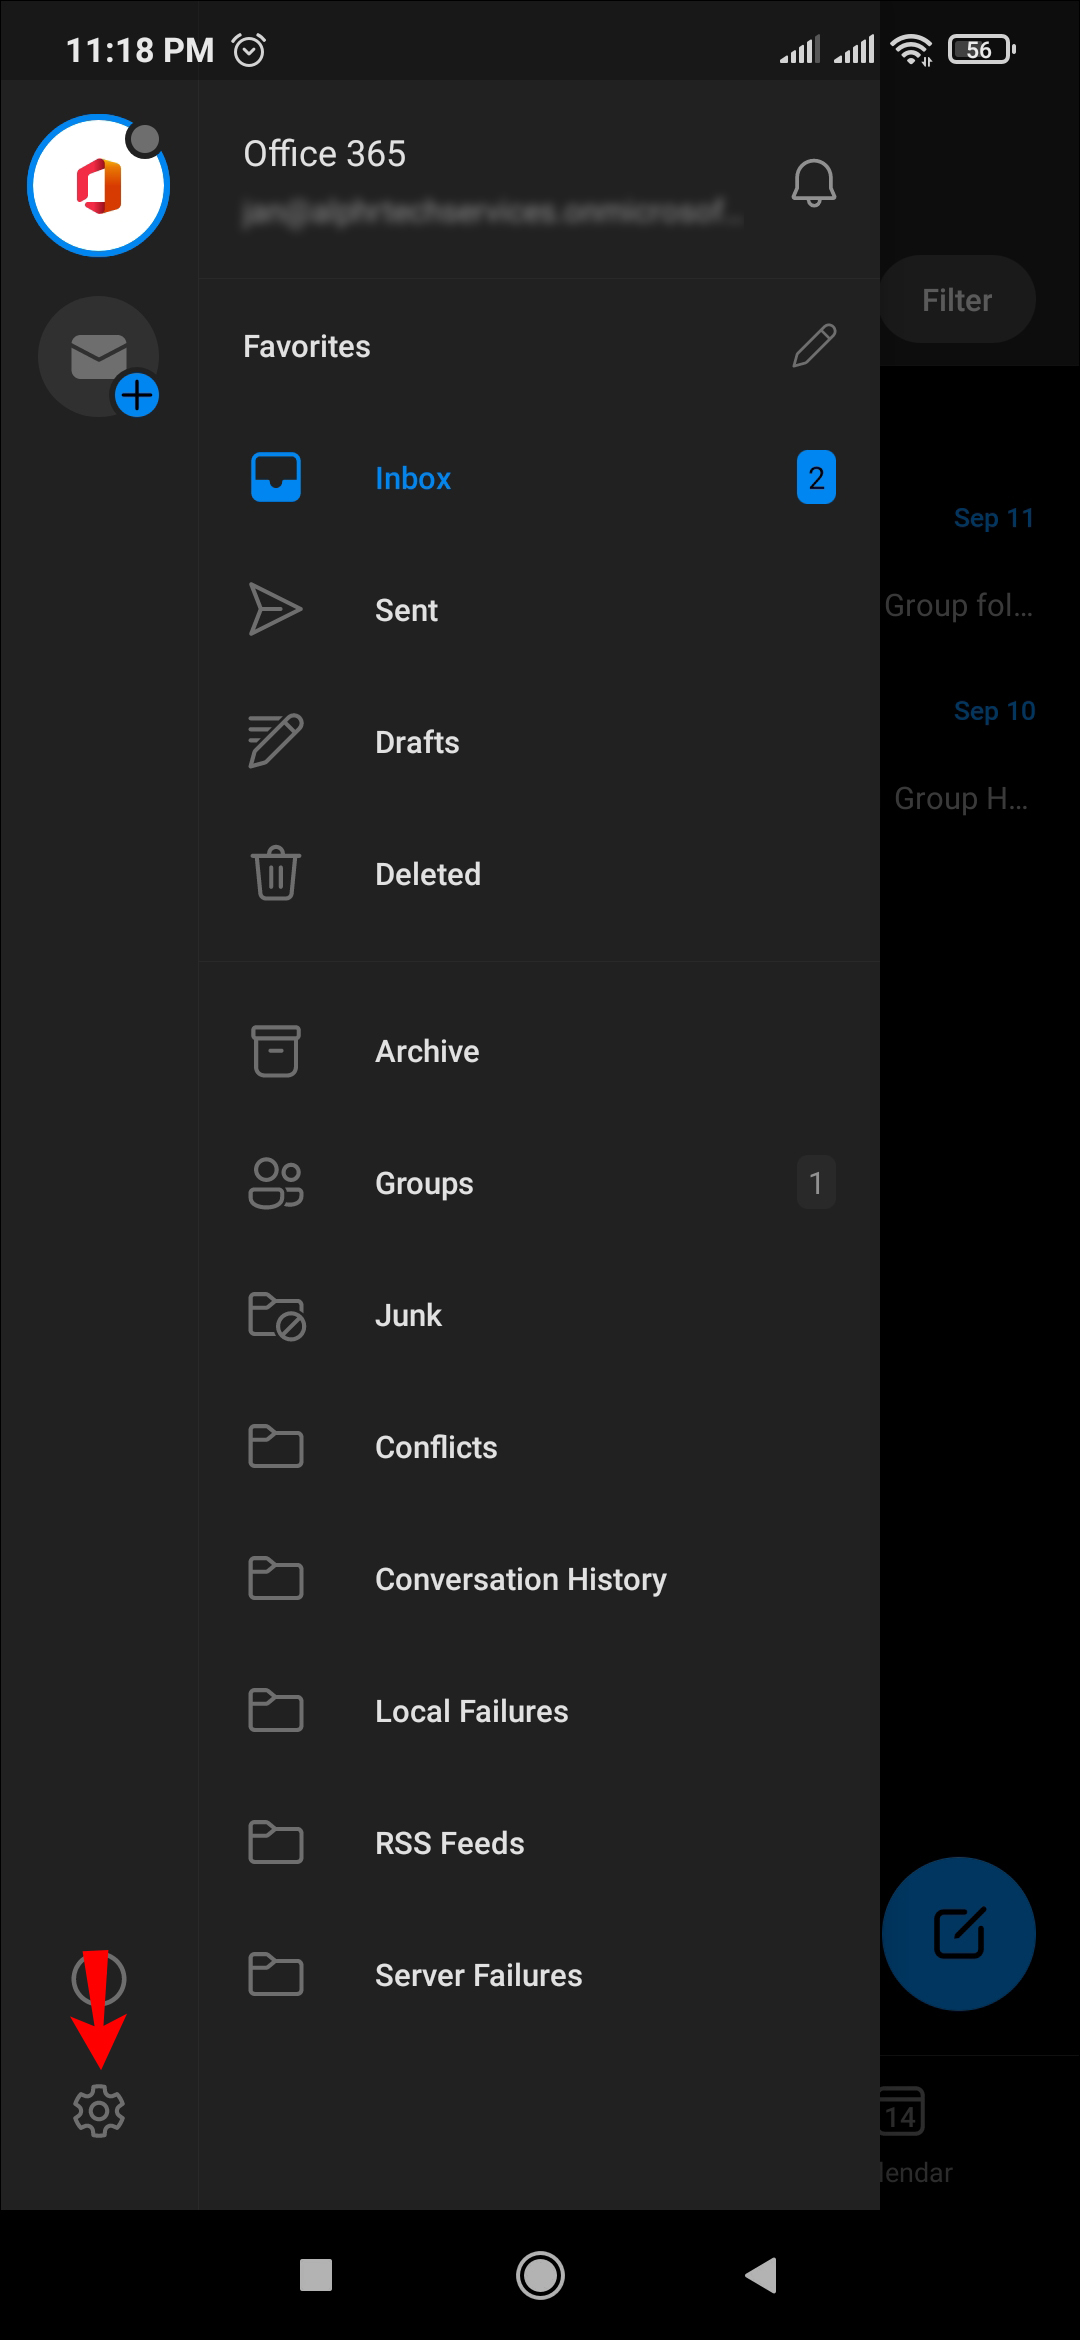Add a new mail account
This screenshot has height=2340, width=1080.
point(99,357)
